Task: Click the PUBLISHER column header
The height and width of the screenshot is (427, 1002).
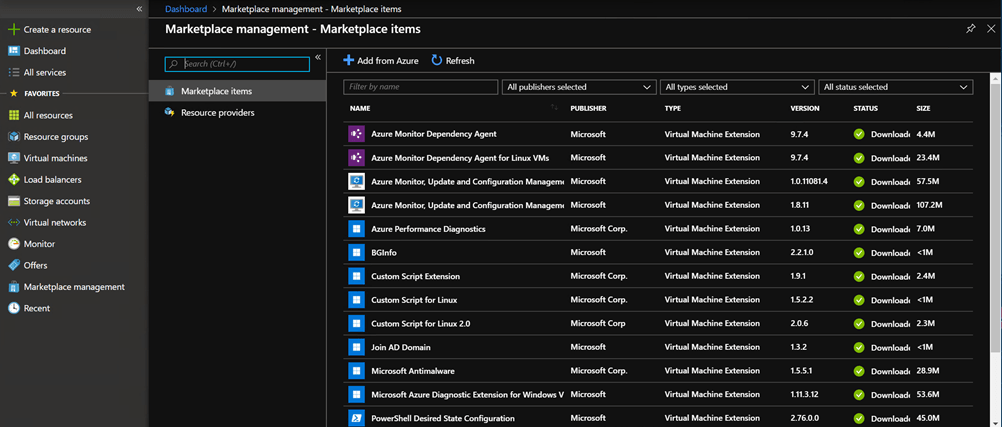Action: [588, 109]
